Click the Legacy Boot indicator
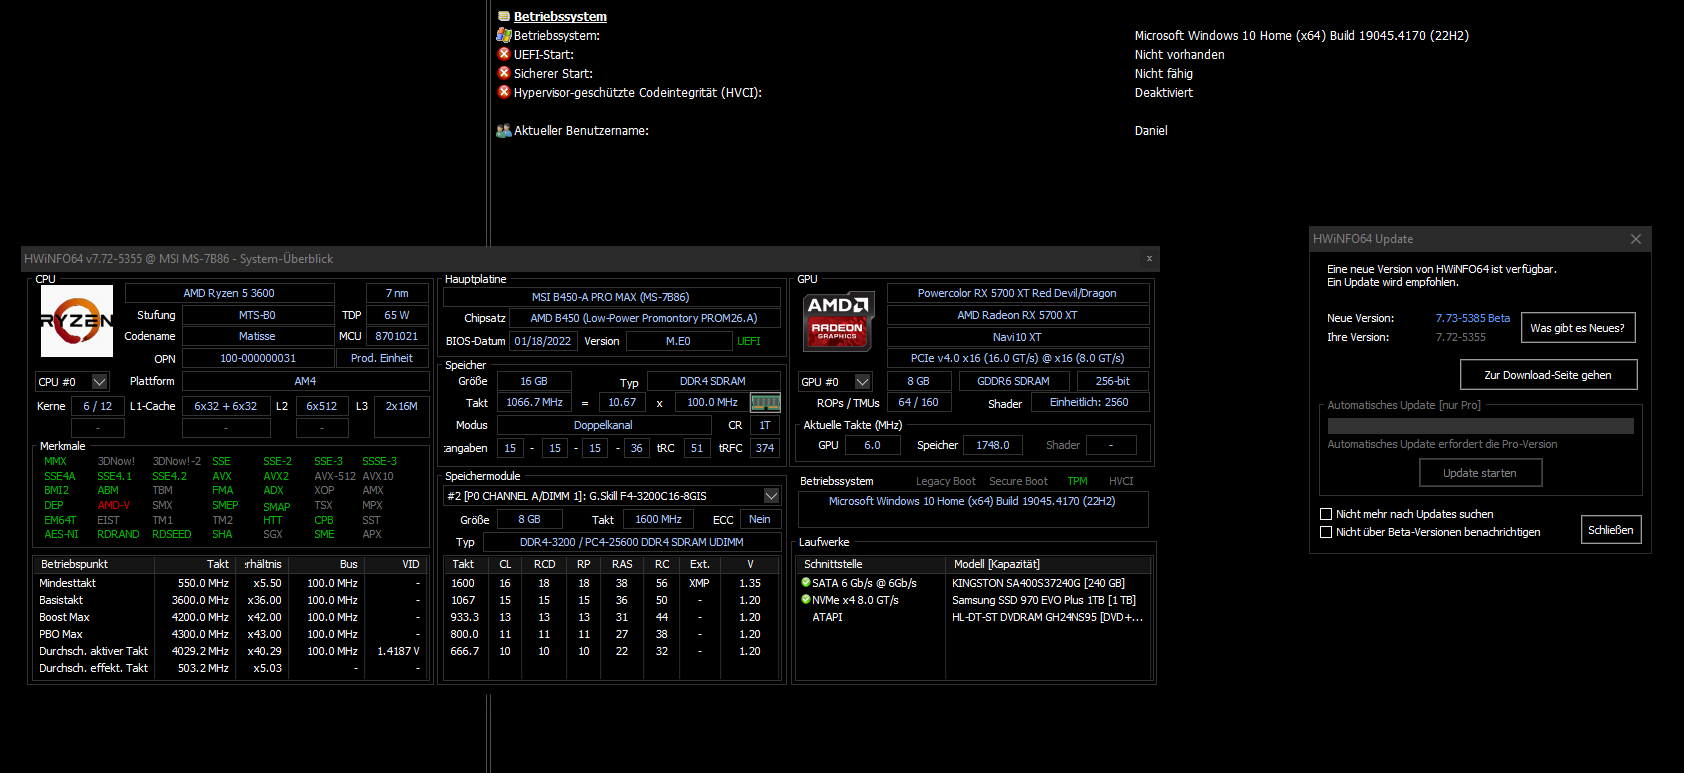 946,481
